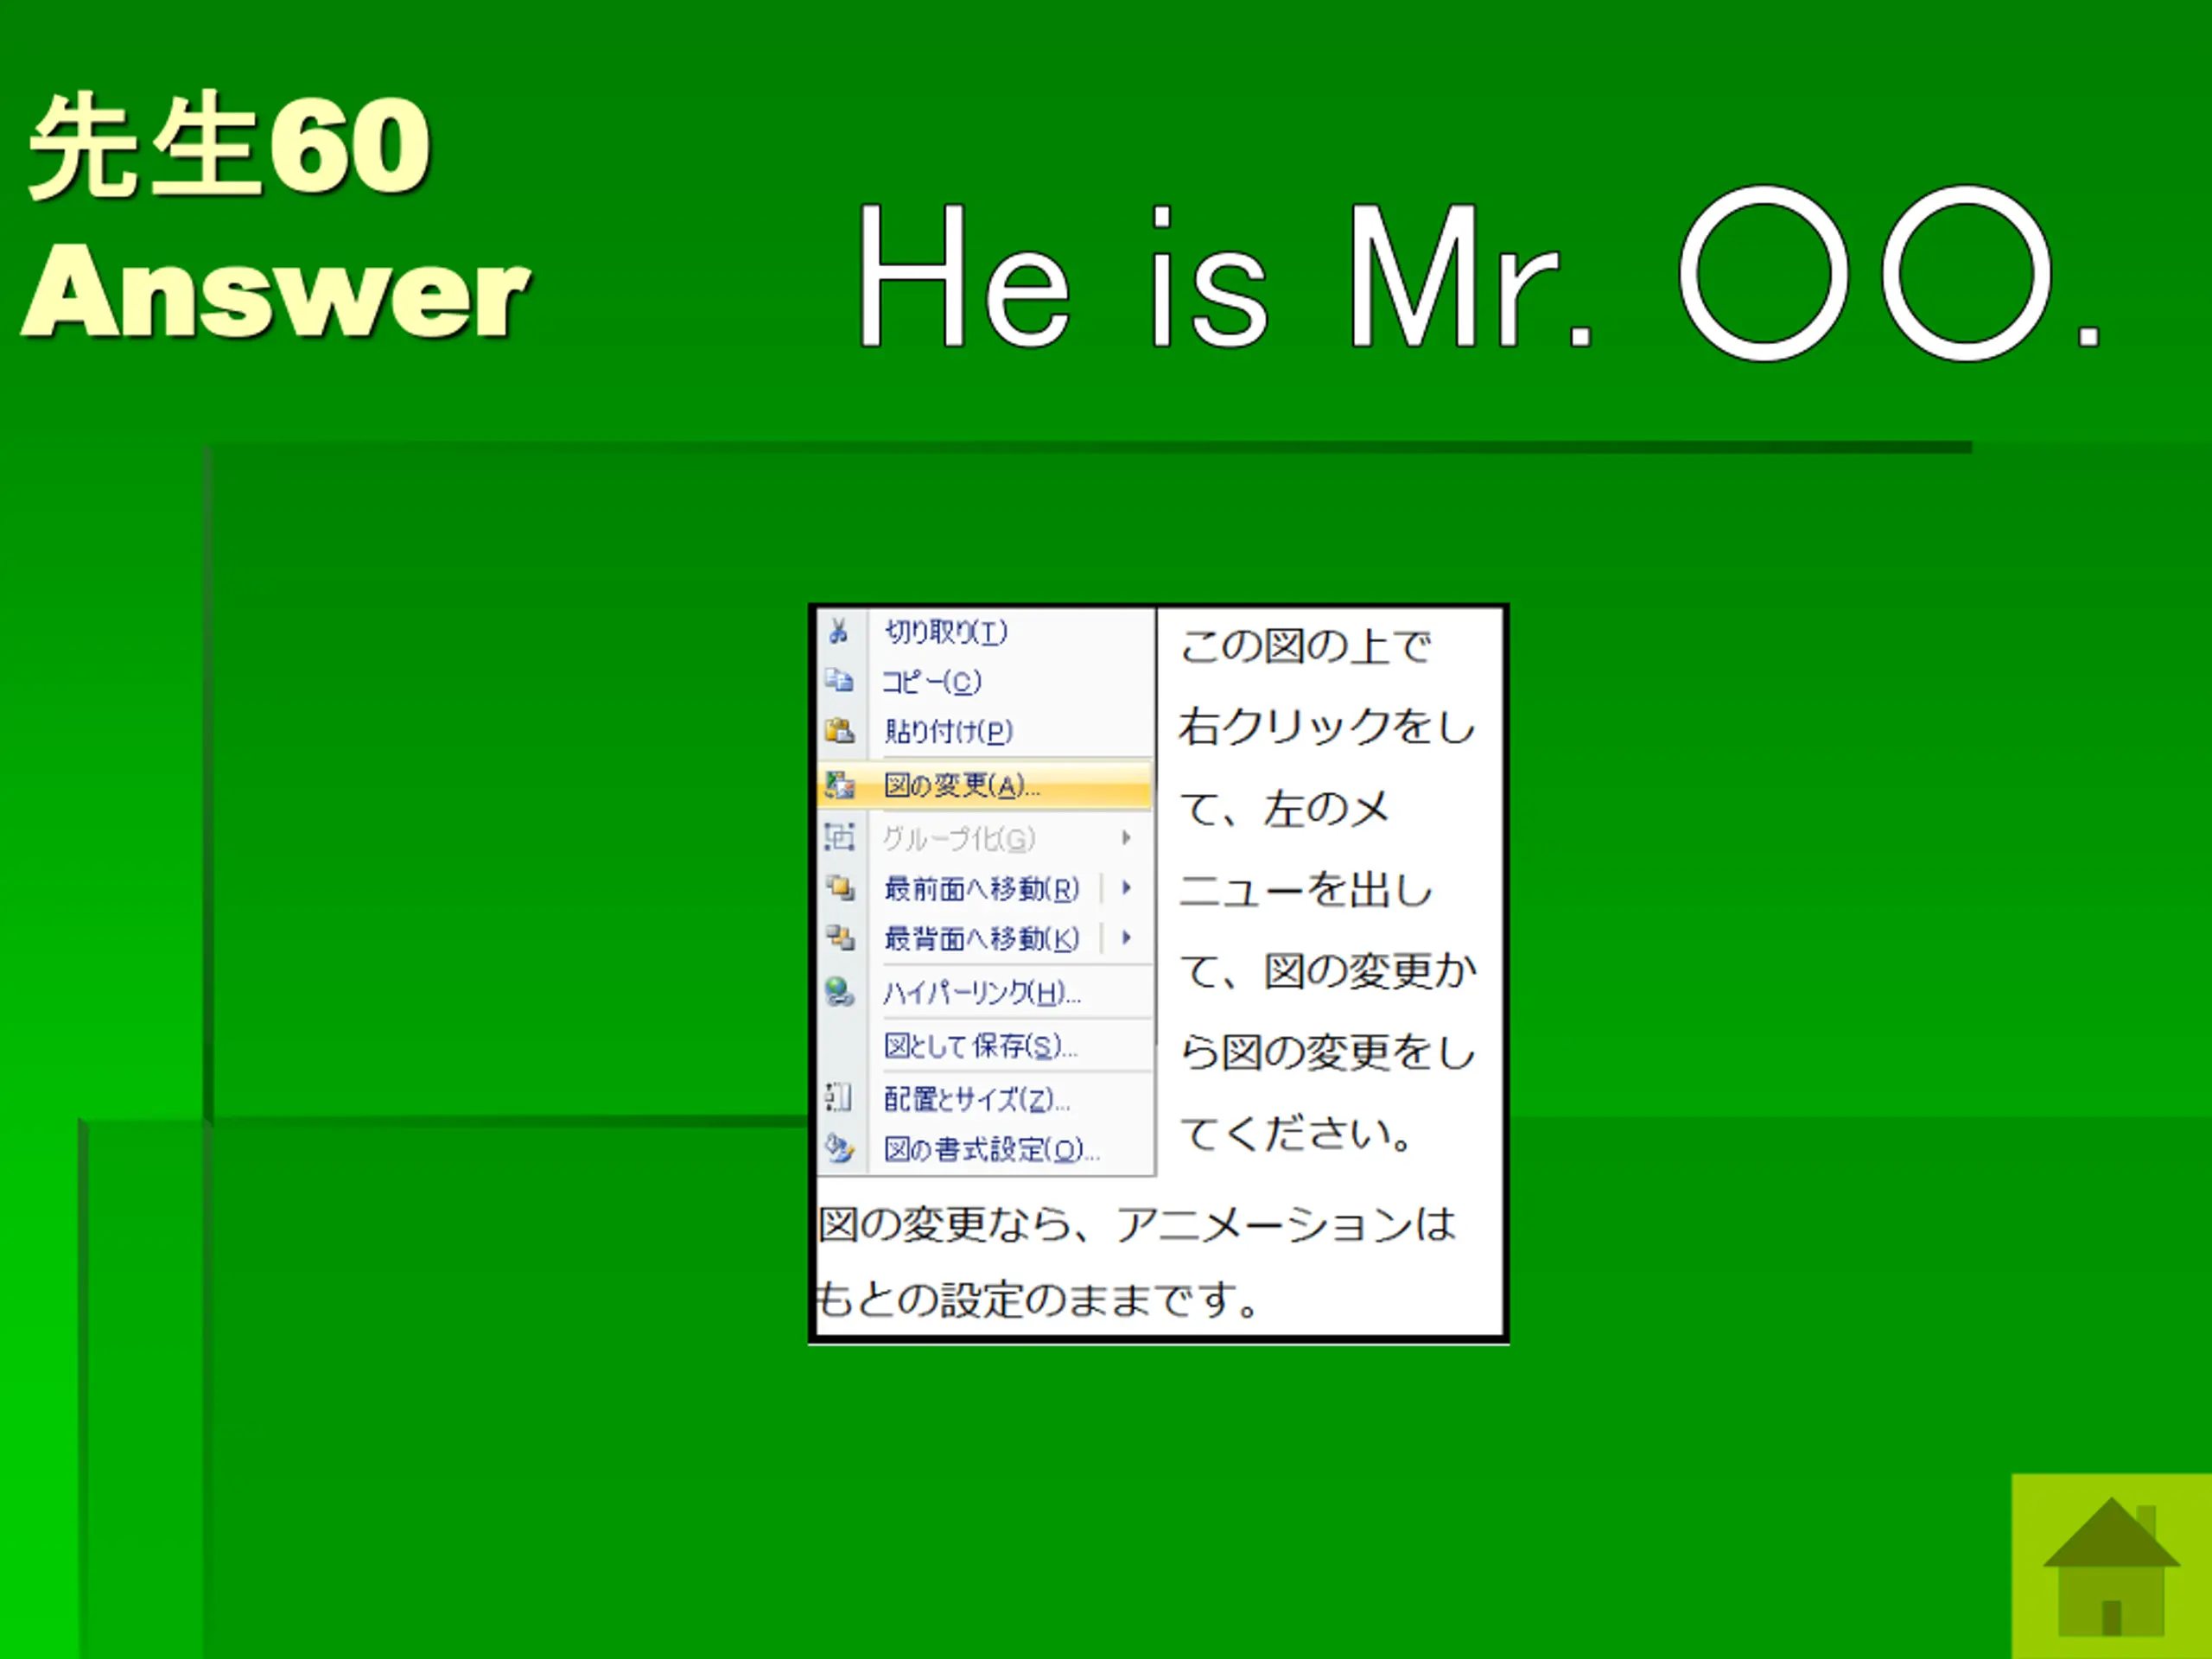This screenshot has width=2212, height=1659.
Task: Click the 'He is Mr. 〇〇.' answer text
Action: pos(1481,274)
